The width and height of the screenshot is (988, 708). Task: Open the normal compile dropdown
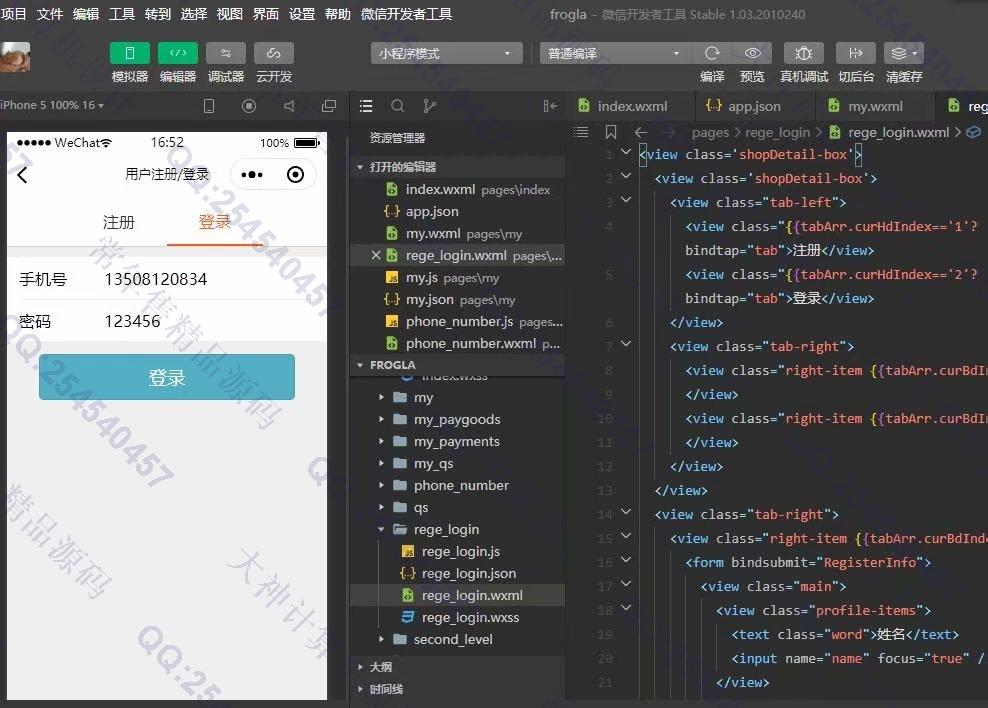tap(614, 53)
